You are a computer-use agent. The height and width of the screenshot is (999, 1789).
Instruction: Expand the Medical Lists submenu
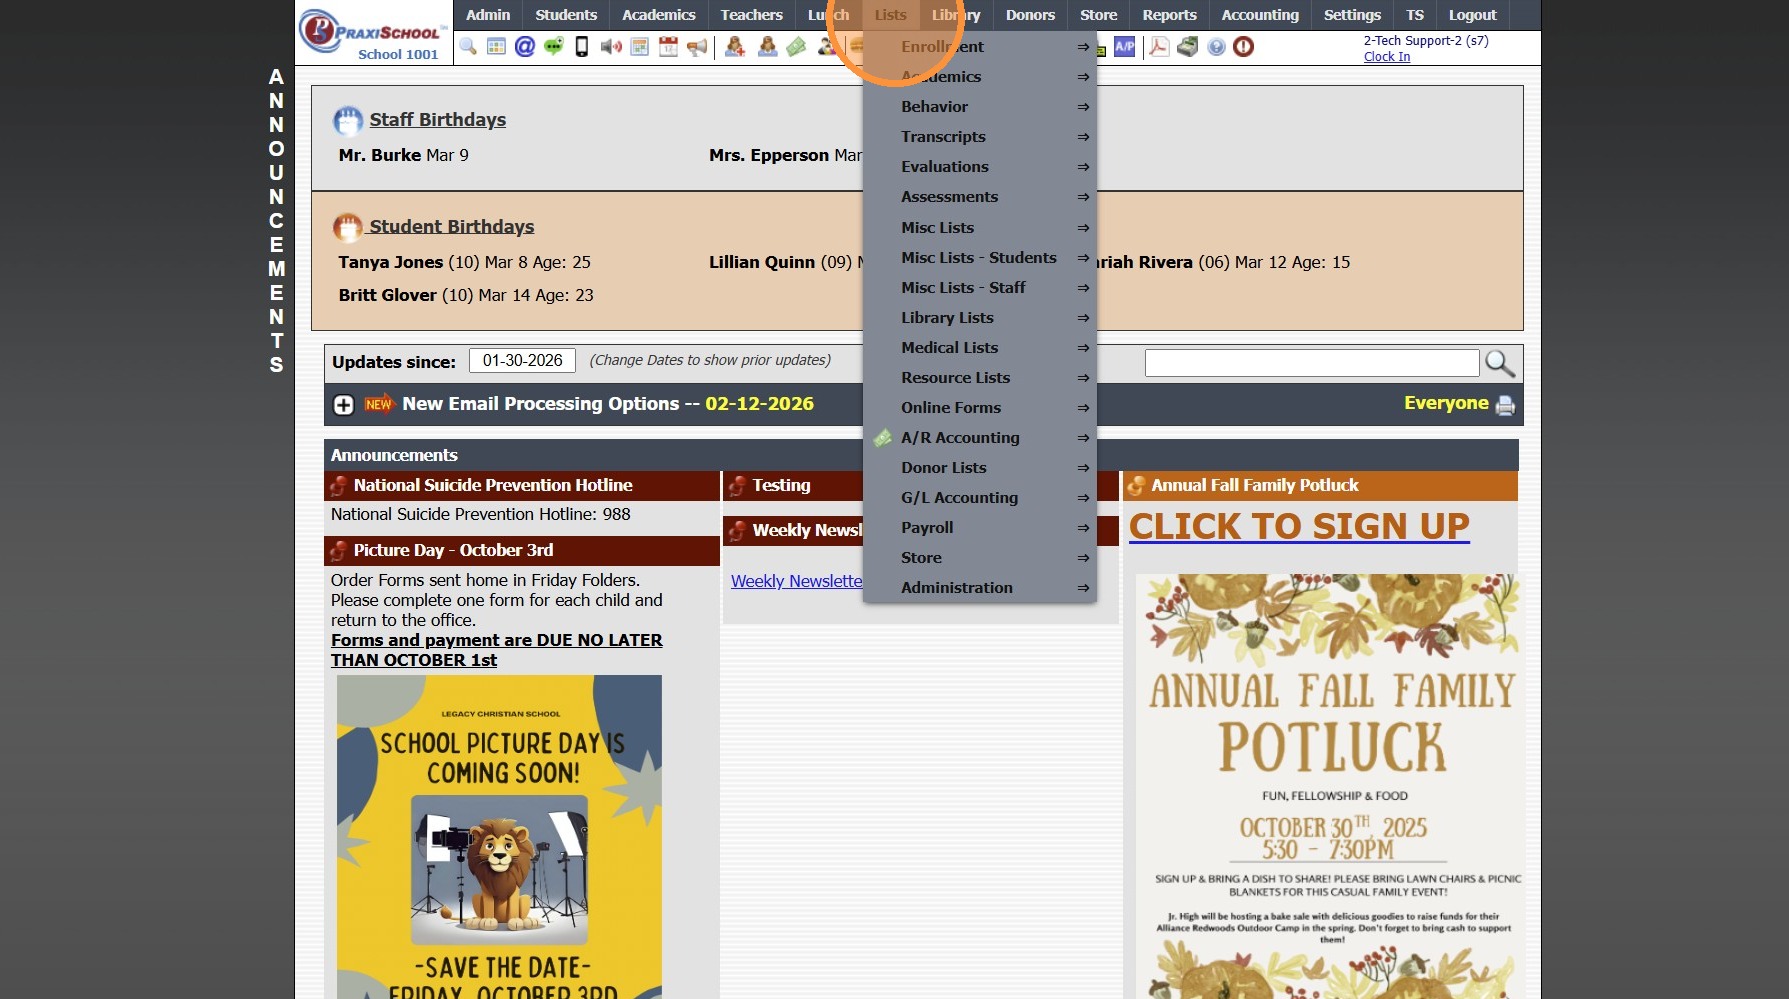tap(980, 348)
